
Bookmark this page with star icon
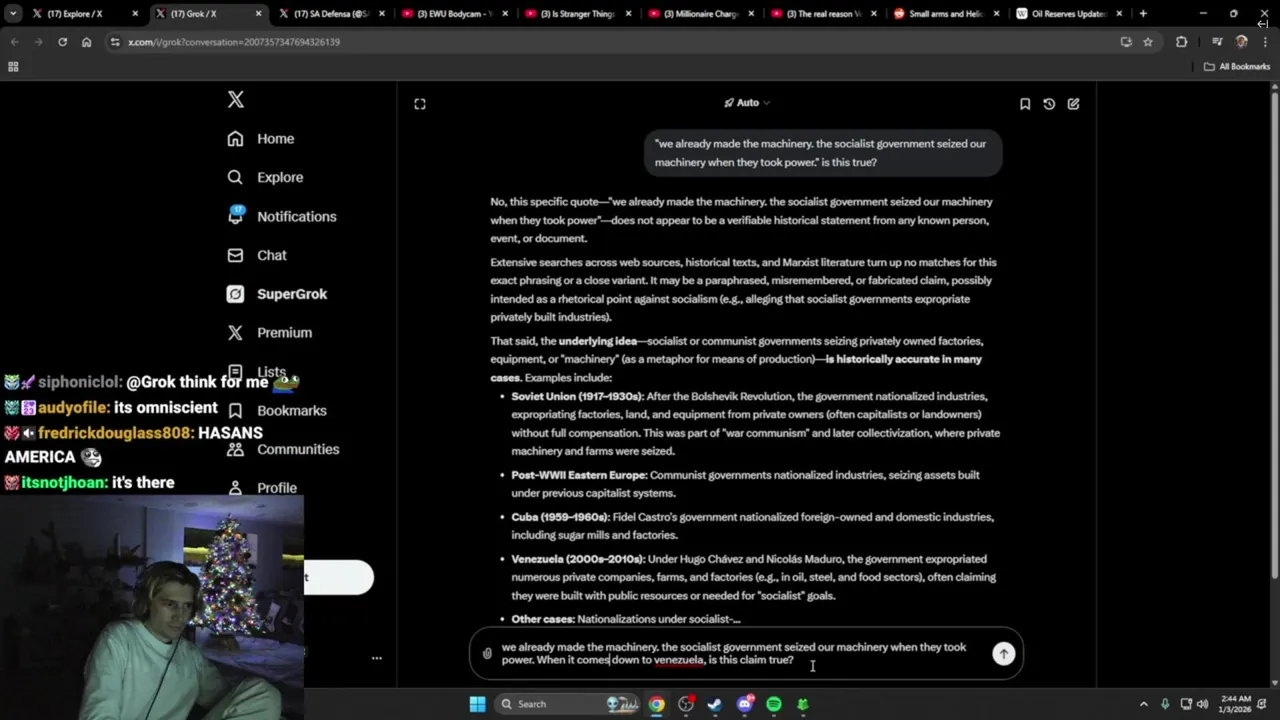coord(1148,42)
